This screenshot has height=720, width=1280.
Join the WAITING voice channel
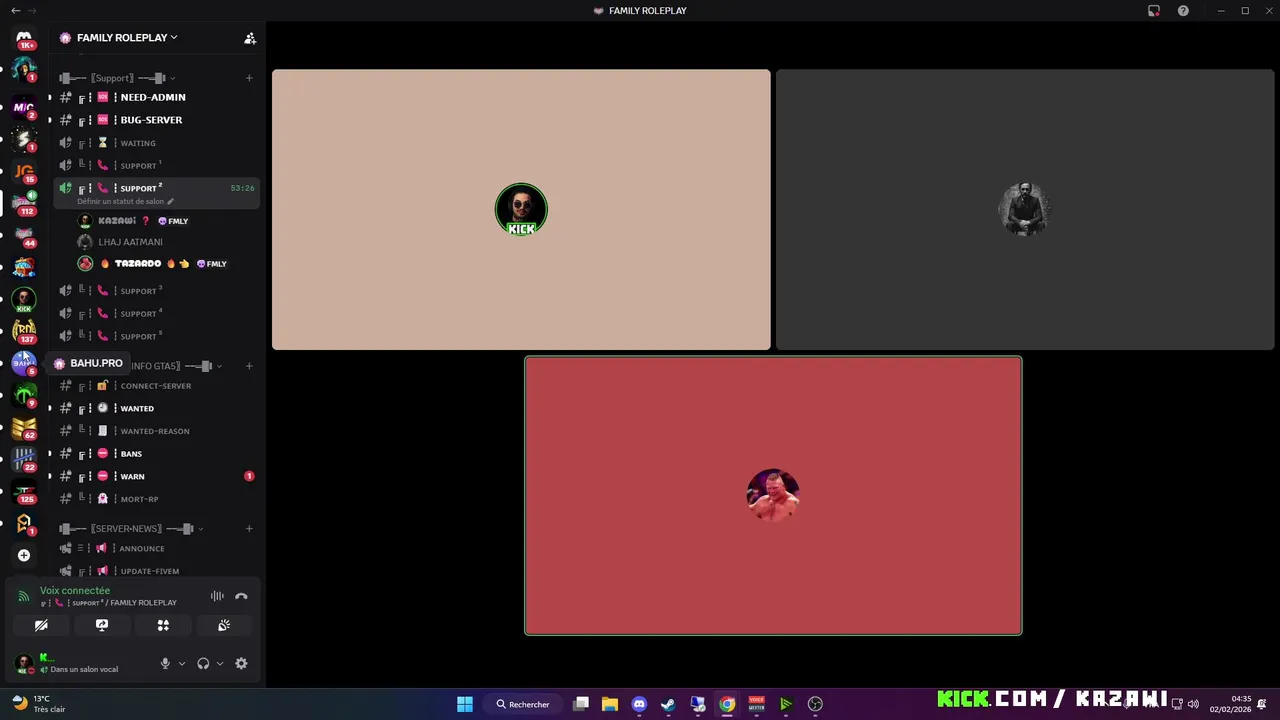(x=156, y=143)
